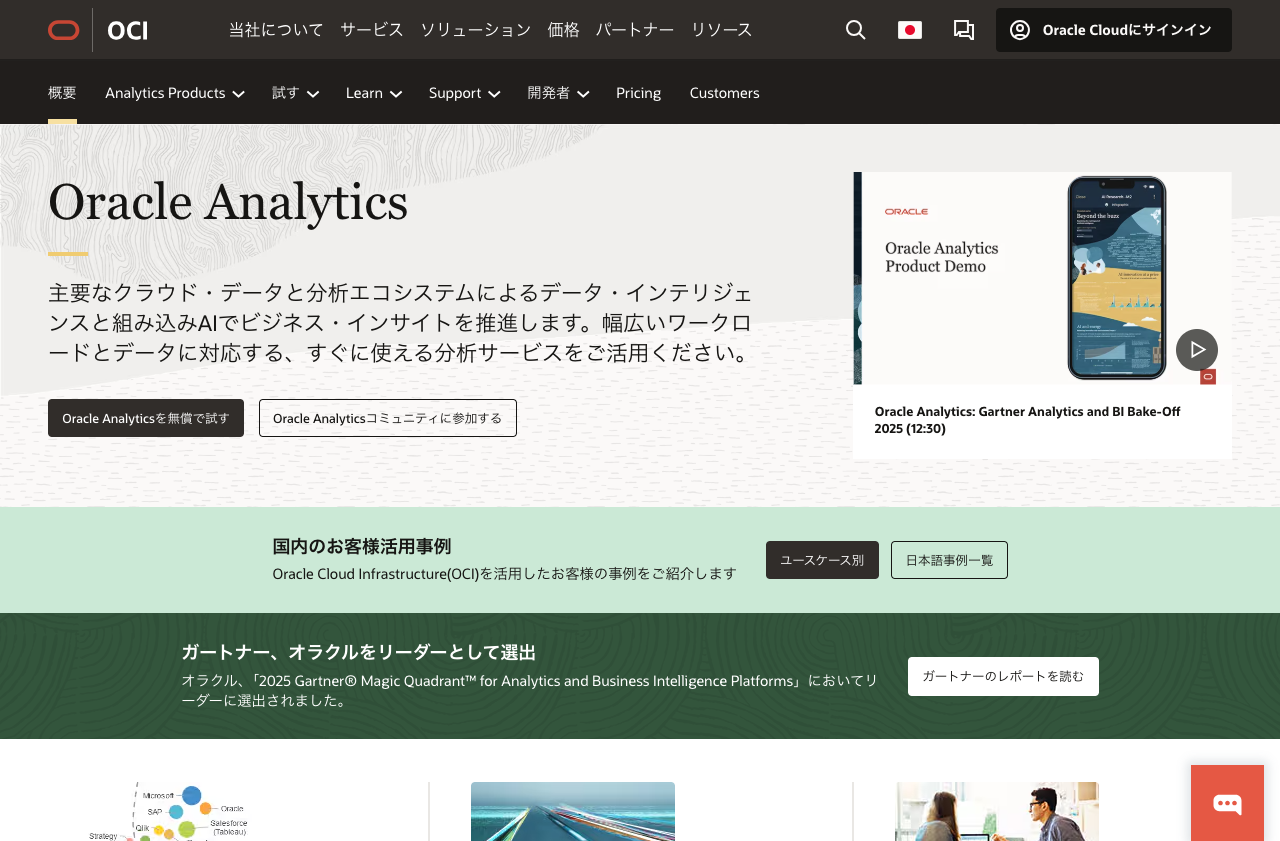This screenshot has height=841, width=1280.
Task: Open the live chat widget icon
Action: pos(1227,803)
